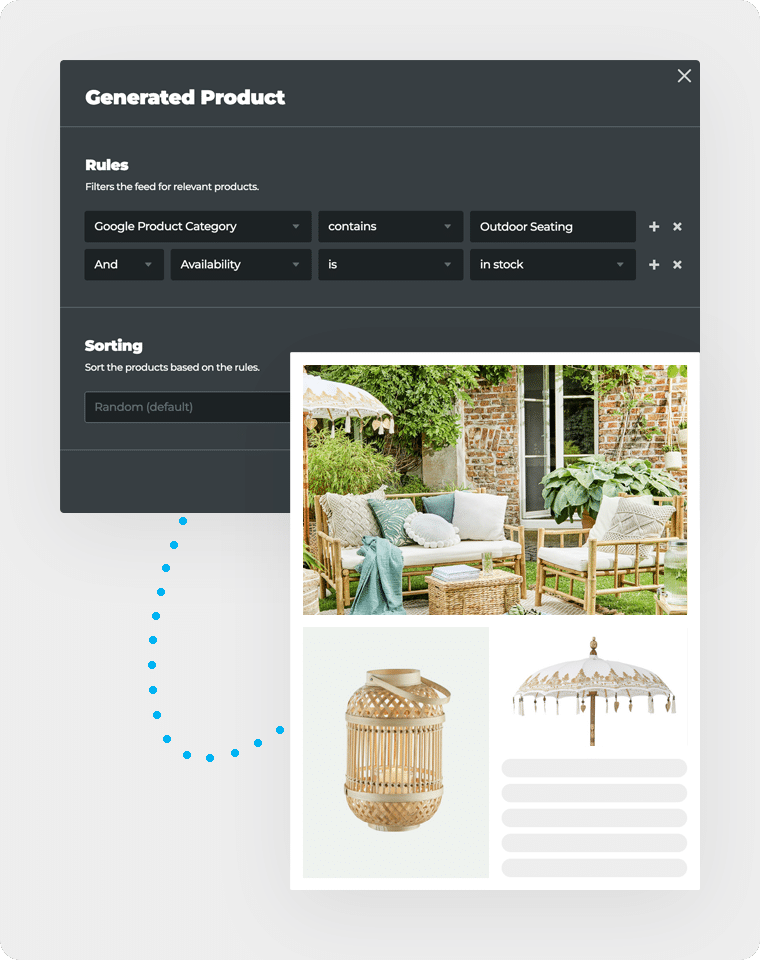This screenshot has width=760, height=960.
Task: Remove the Google Product Category rule
Action: 677,227
